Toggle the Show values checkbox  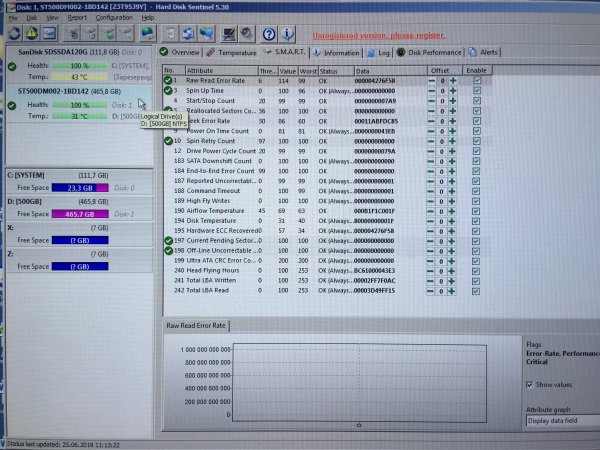(530, 384)
